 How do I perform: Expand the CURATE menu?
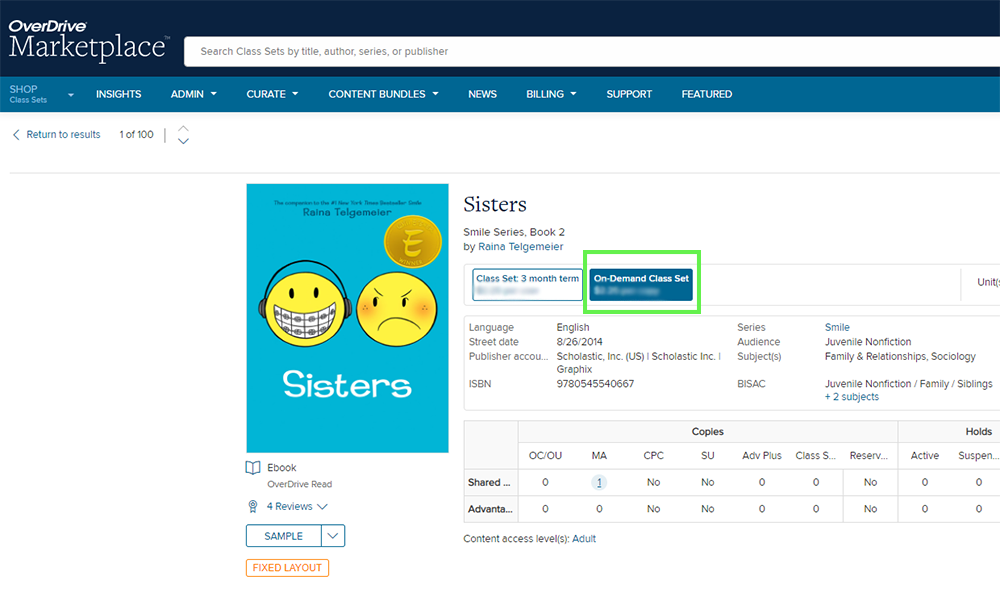(272, 94)
